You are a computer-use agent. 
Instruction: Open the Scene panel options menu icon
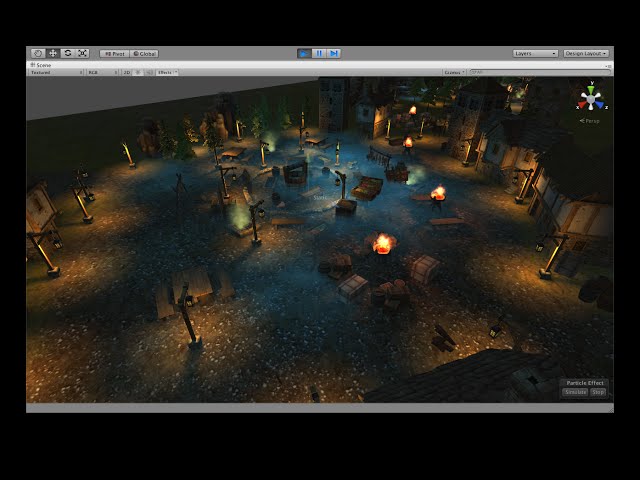608,66
